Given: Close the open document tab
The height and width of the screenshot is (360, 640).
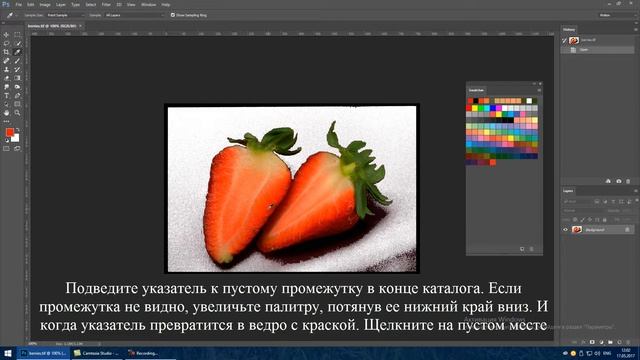Looking at the screenshot, I should click(x=80, y=26).
